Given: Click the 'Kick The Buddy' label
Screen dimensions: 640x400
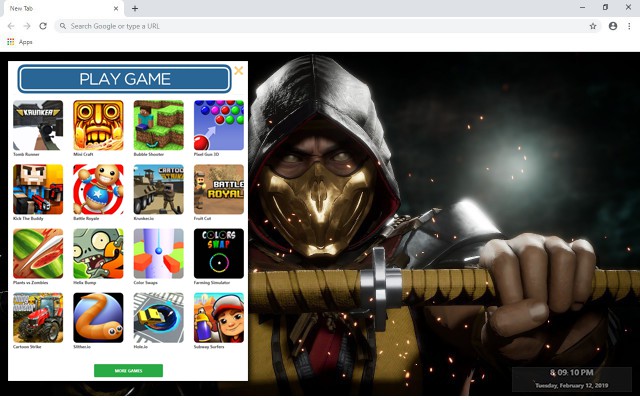Looking at the screenshot, I should [x=28, y=218].
